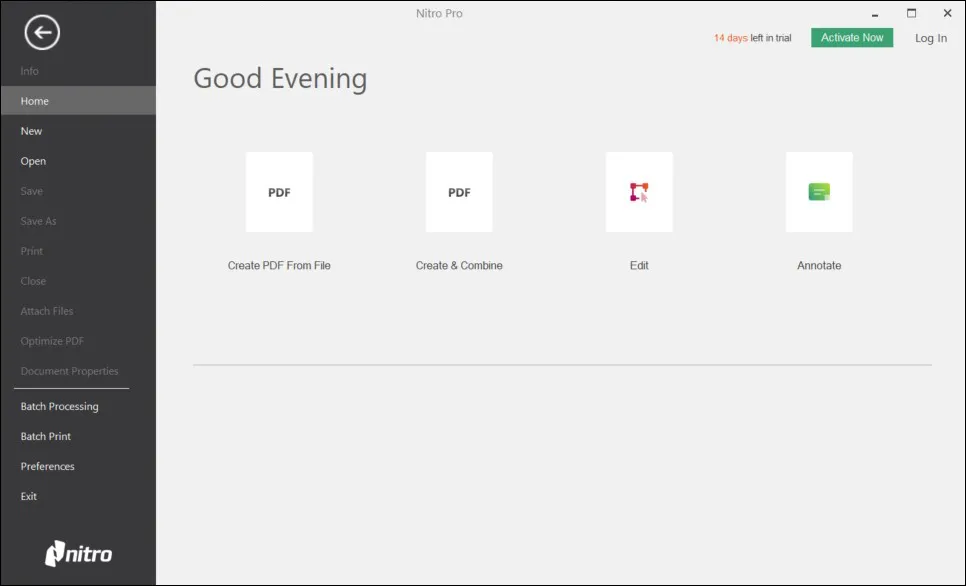The image size is (966, 586).
Task: Maximize the Nitro Pro window
Action: click(x=911, y=13)
